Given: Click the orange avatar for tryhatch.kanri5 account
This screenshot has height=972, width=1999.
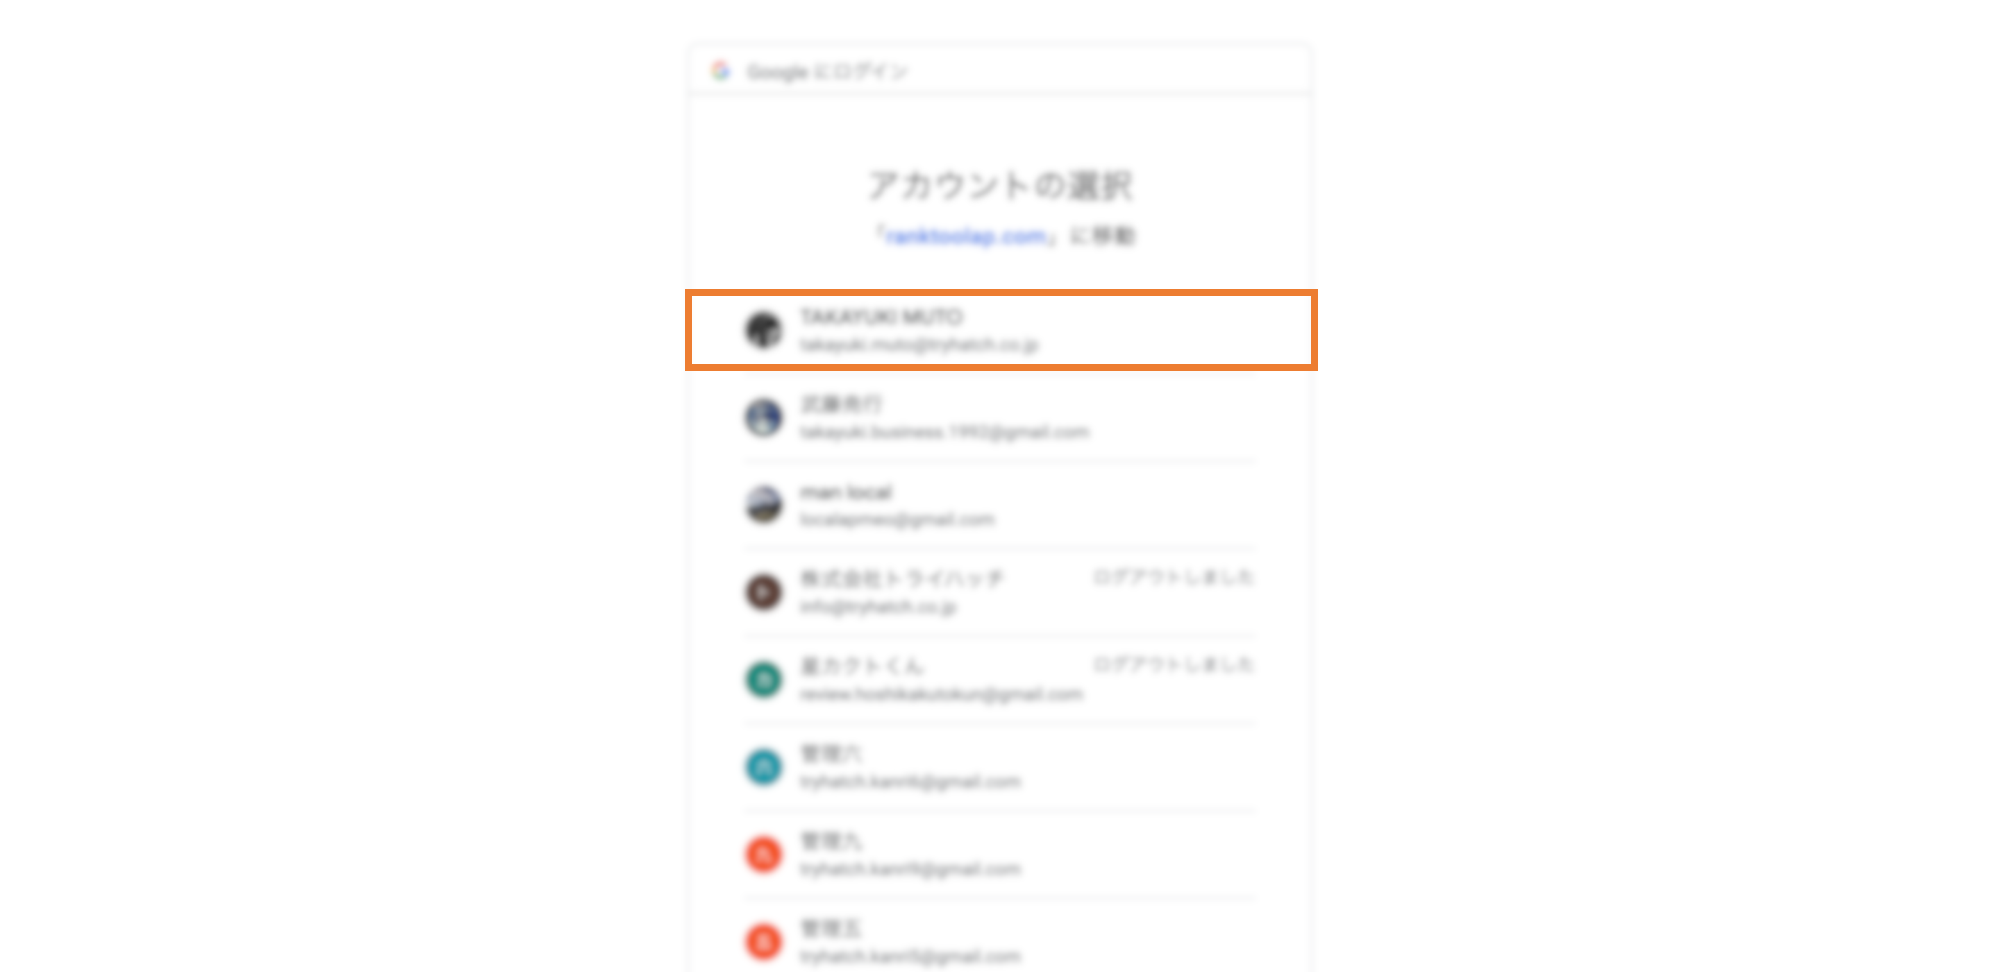Looking at the screenshot, I should coord(764,942).
